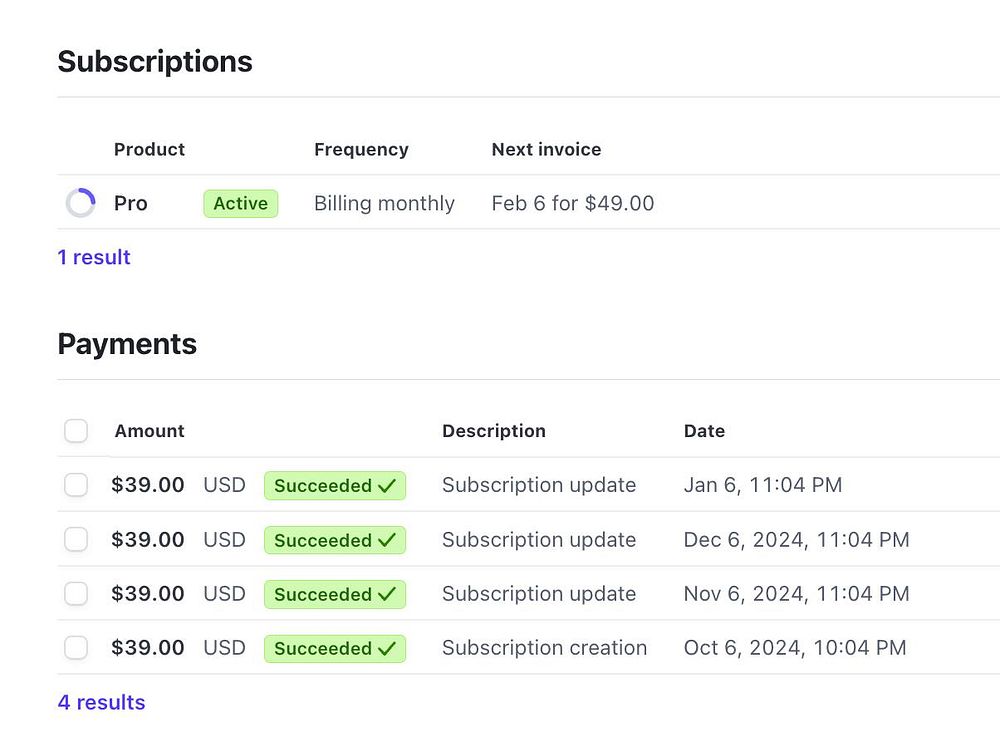Click the Active status badge
Viewport: 1000px width, 748px height.
(x=240, y=203)
